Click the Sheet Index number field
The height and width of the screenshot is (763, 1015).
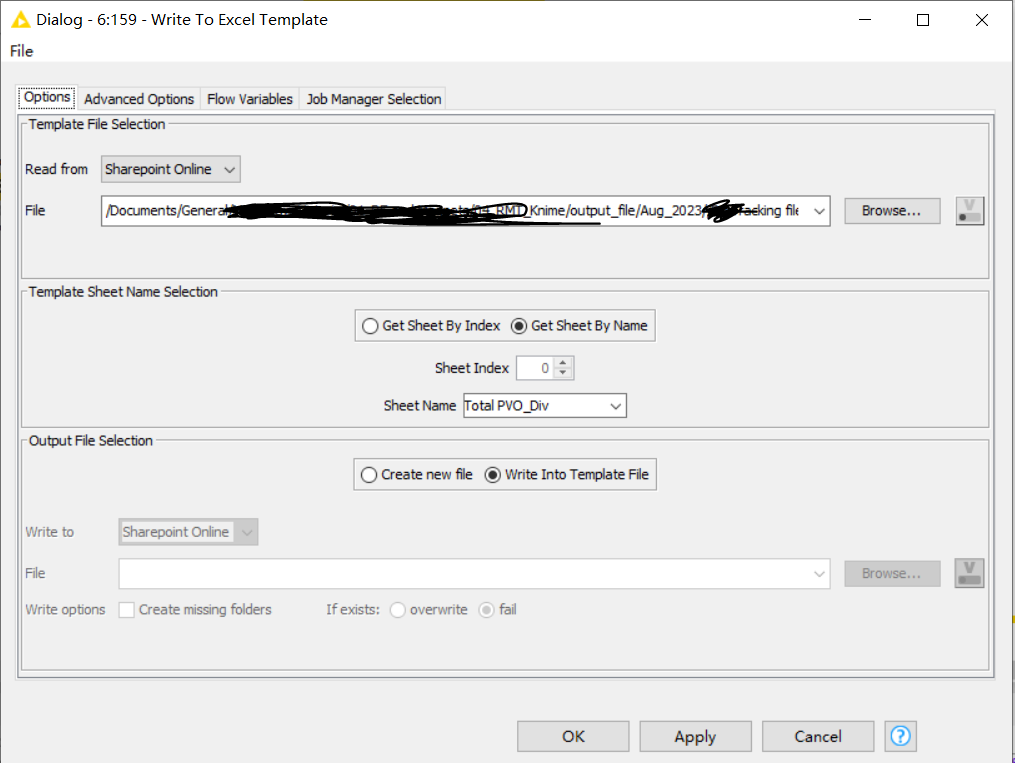click(x=536, y=368)
